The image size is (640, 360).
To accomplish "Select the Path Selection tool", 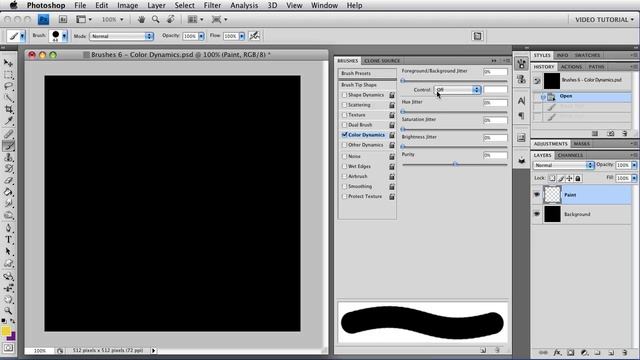I will click(x=8, y=251).
